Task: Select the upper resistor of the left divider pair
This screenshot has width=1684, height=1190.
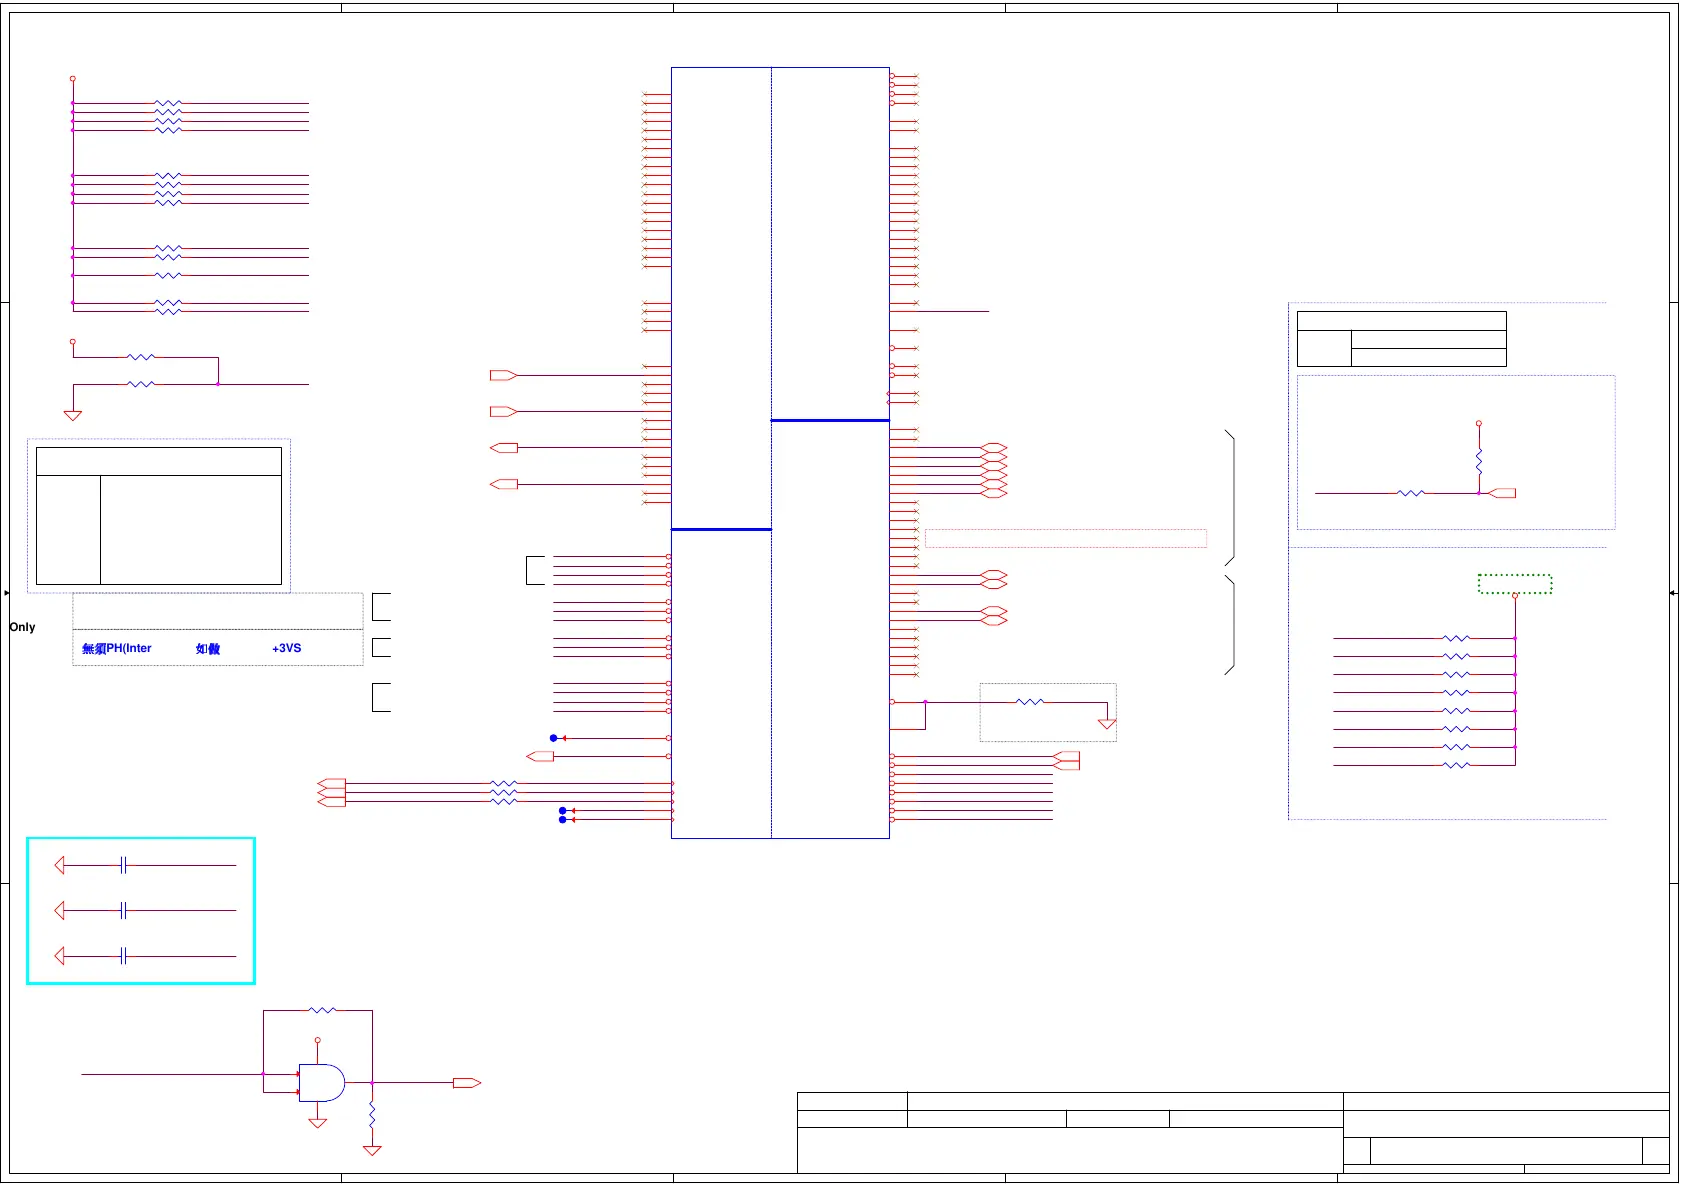Action: pyautogui.click(x=141, y=357)
